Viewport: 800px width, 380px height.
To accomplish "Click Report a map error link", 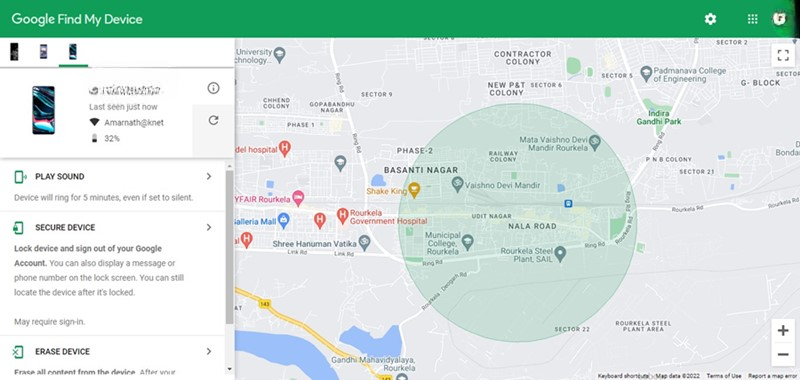I will coord(773,376).
